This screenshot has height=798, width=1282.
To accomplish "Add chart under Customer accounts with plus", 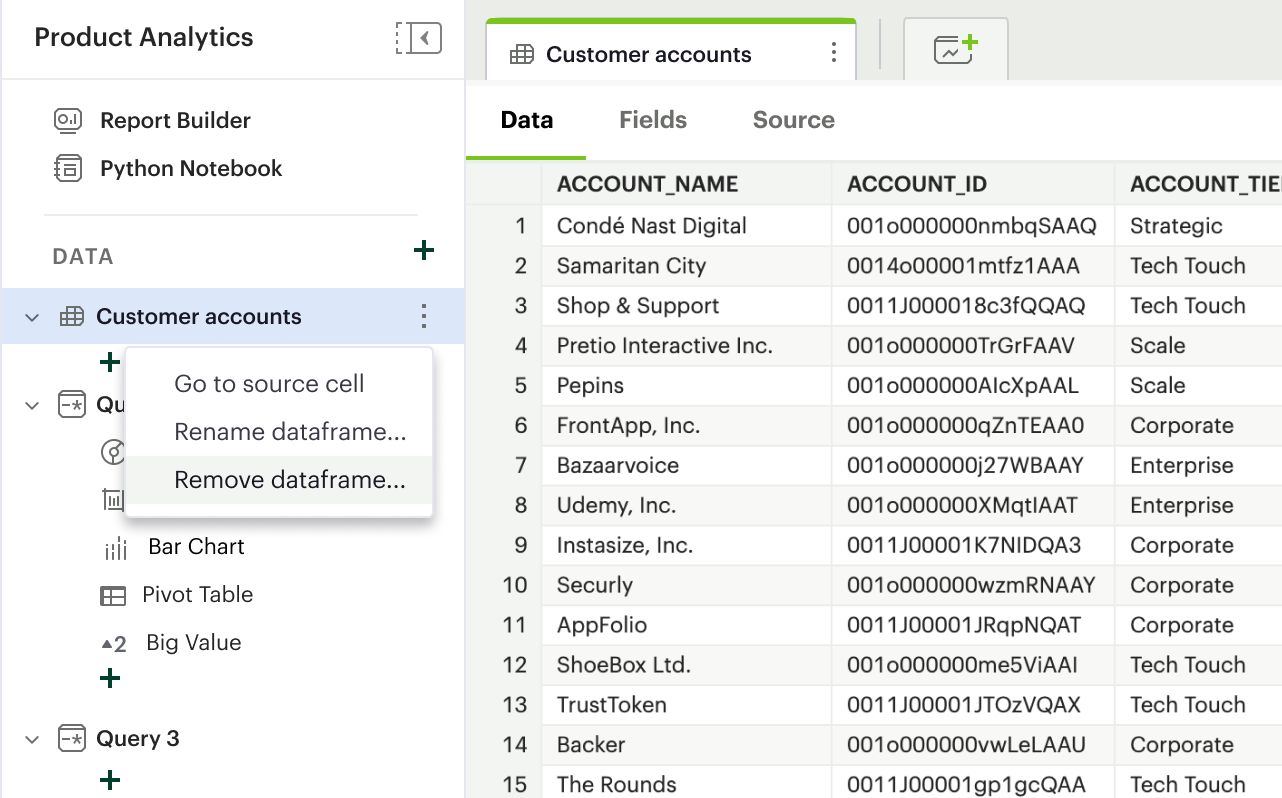I will coord(110,361).
